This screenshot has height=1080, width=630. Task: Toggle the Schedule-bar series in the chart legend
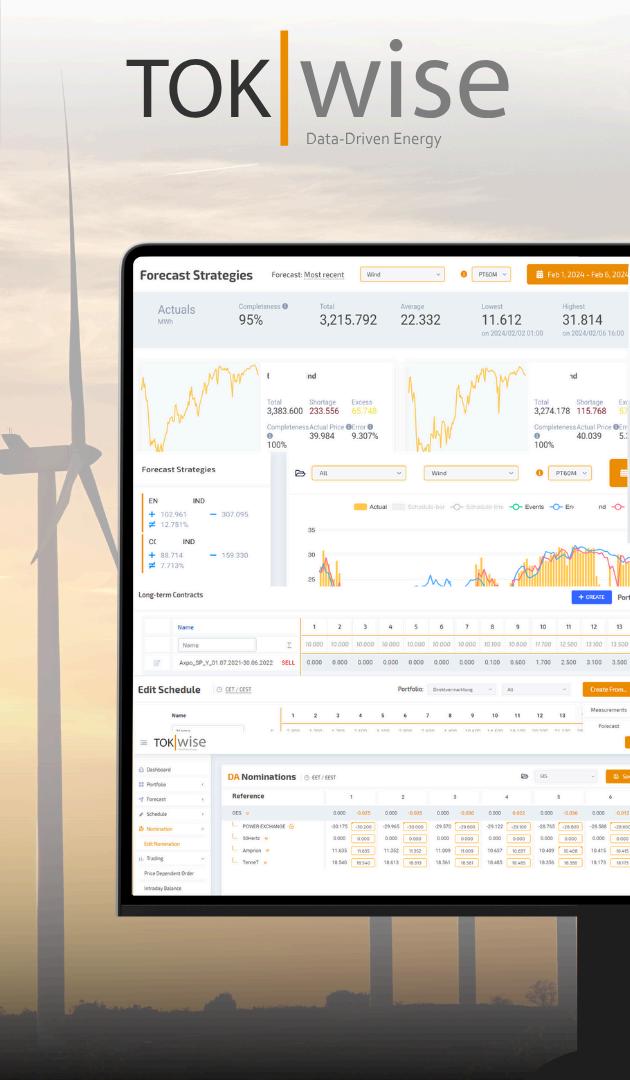418,507
